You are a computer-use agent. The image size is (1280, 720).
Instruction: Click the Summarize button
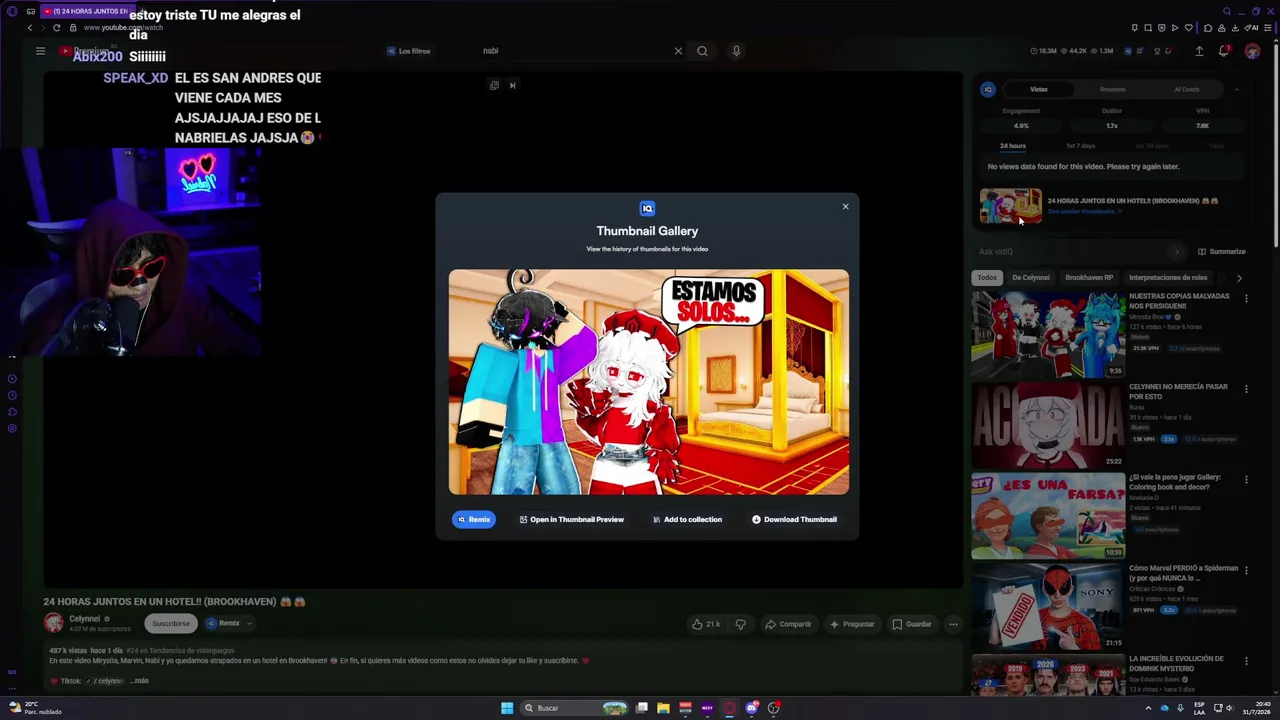click(x=1221, y=251)
